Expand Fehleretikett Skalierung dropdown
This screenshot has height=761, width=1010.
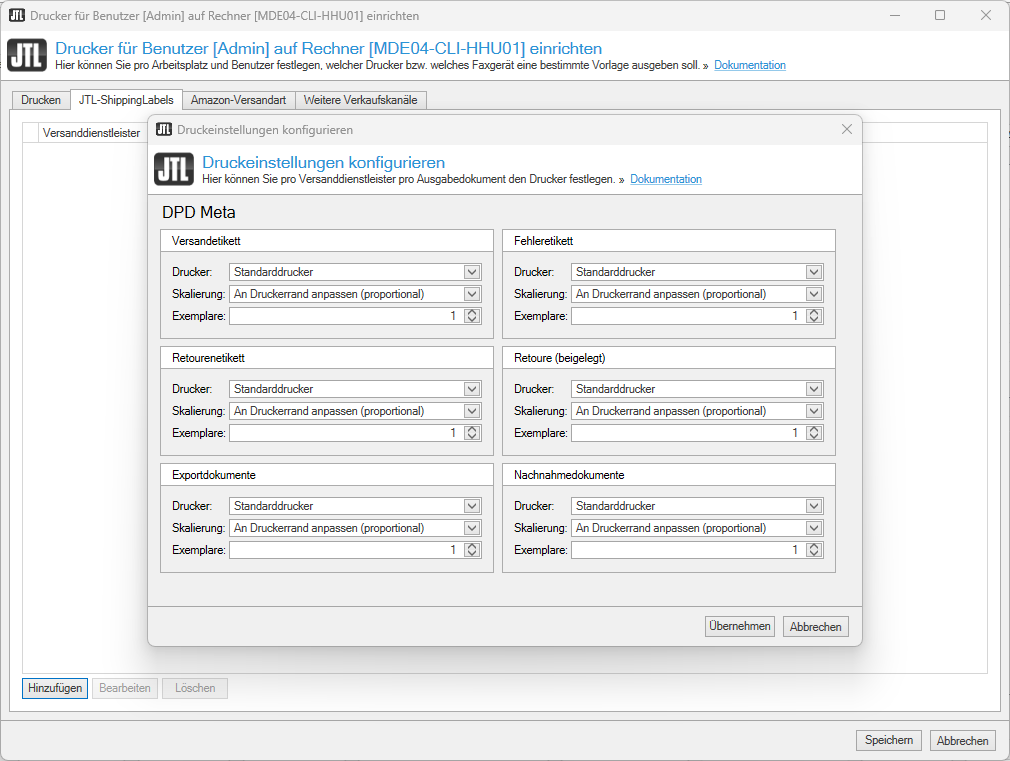pyautogui.click(x=814, y=294)
